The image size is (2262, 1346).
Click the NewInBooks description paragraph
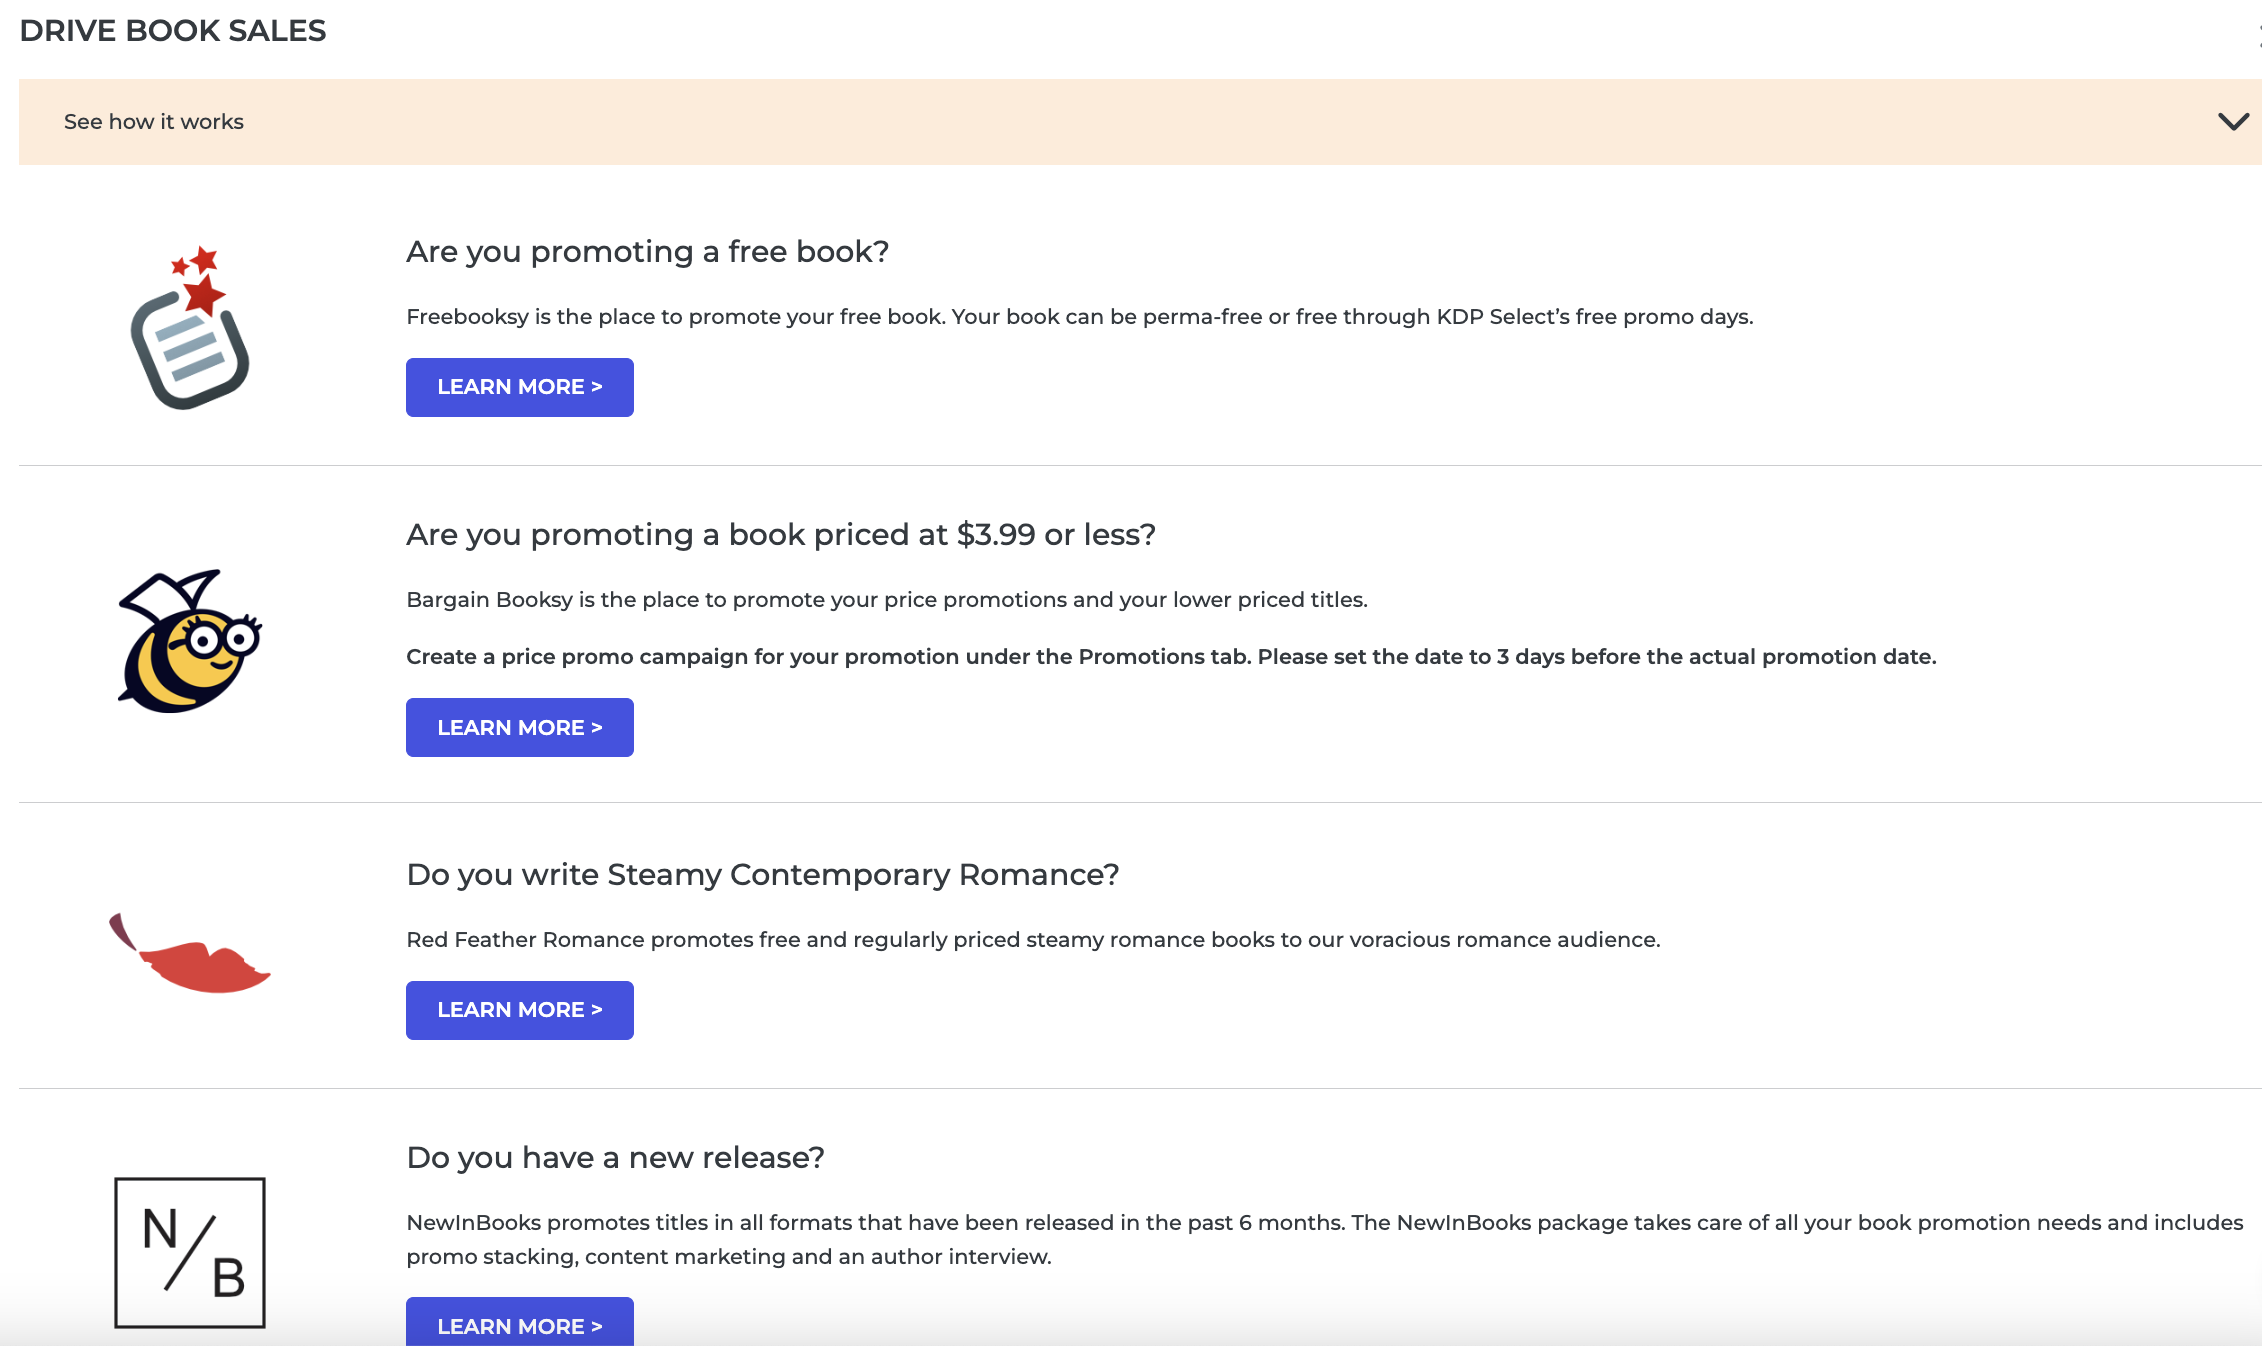point(1325,1240)
